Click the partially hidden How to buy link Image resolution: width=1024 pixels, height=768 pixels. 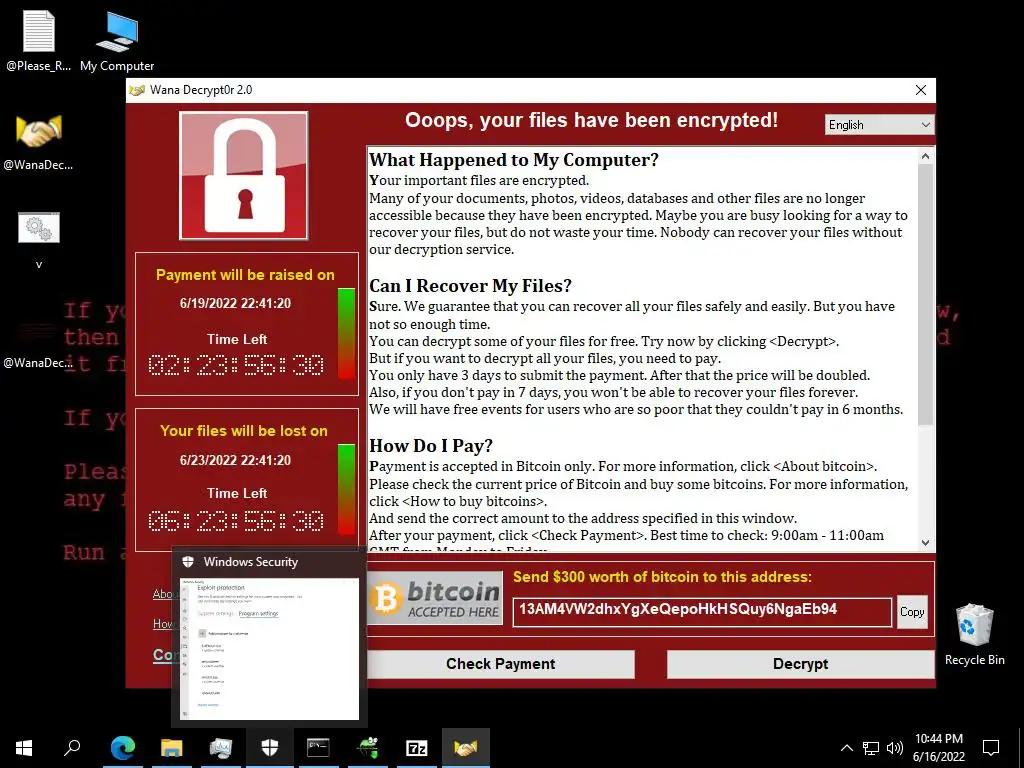point(162,624)
